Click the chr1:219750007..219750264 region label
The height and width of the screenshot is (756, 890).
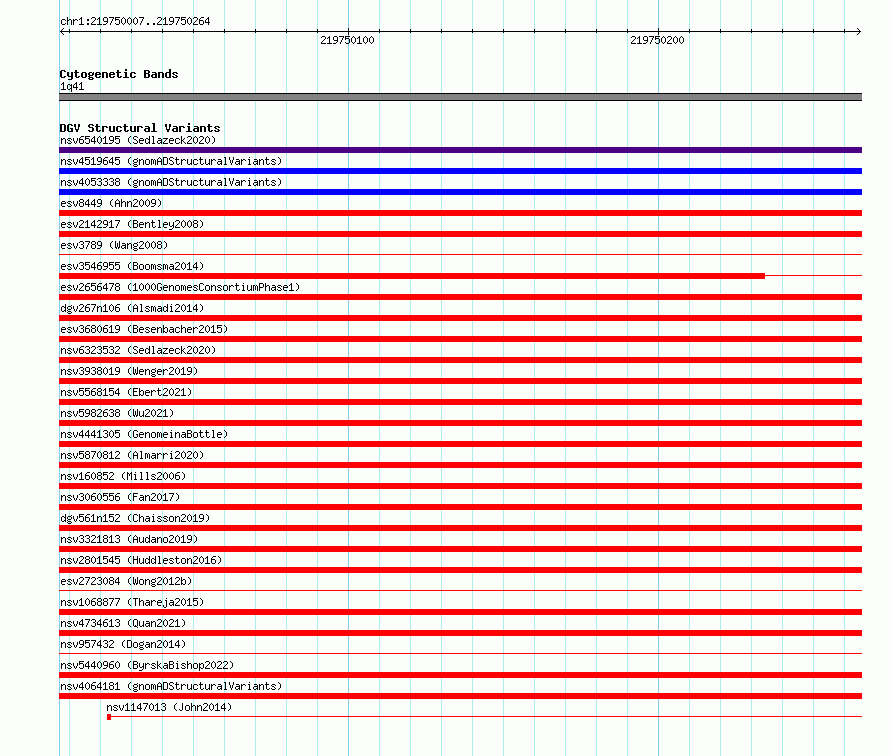click(x=135, y=21)
